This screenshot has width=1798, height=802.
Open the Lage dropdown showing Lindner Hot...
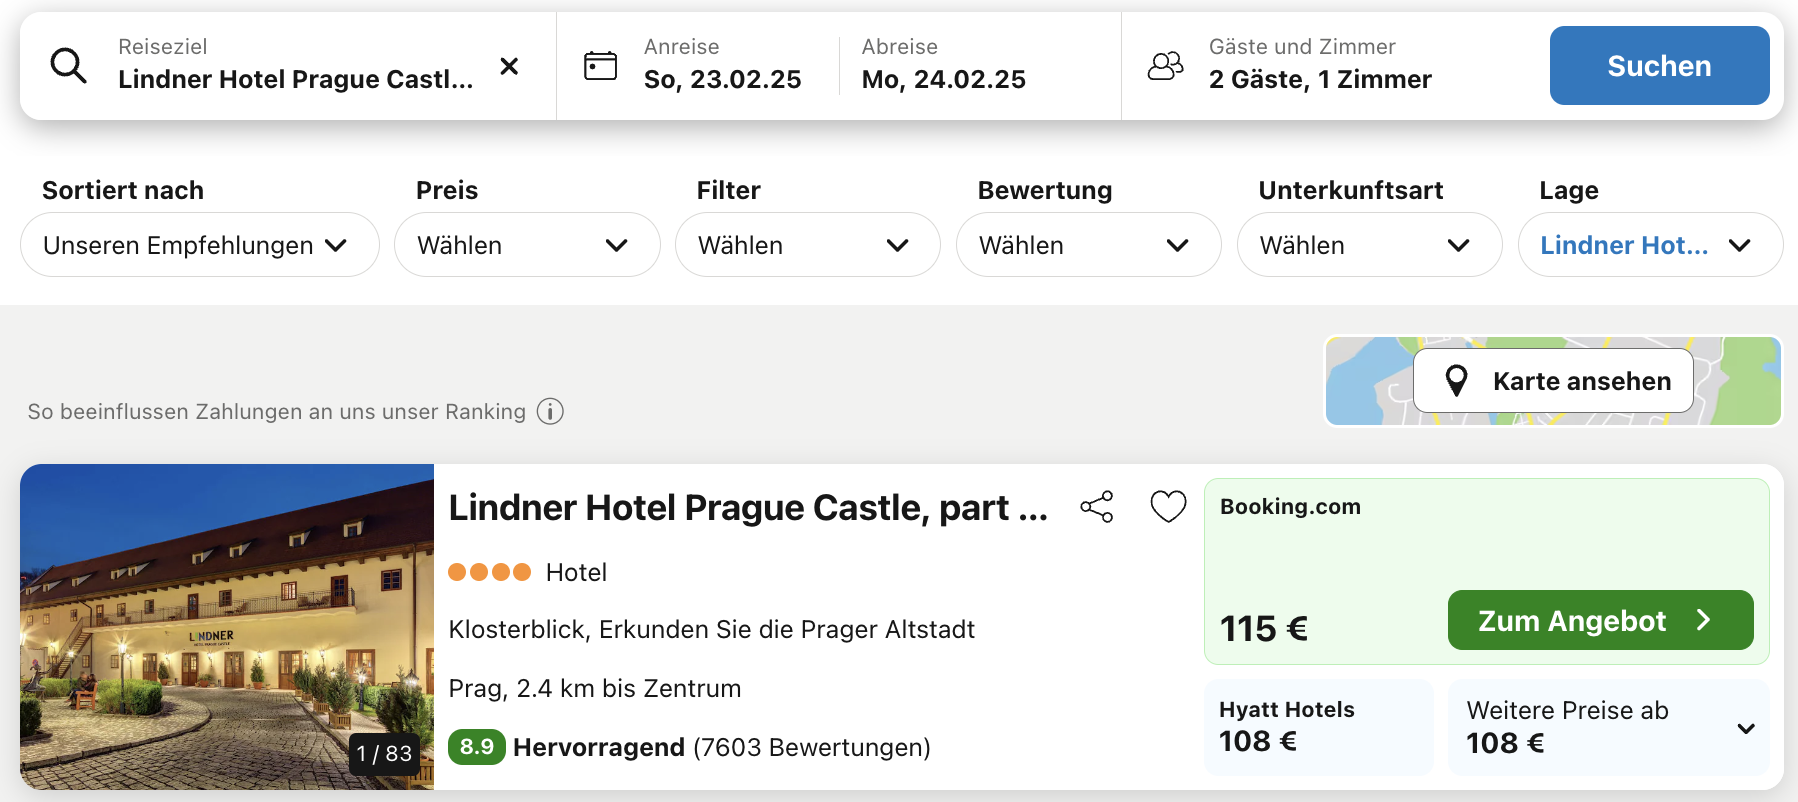point(1651,244)
